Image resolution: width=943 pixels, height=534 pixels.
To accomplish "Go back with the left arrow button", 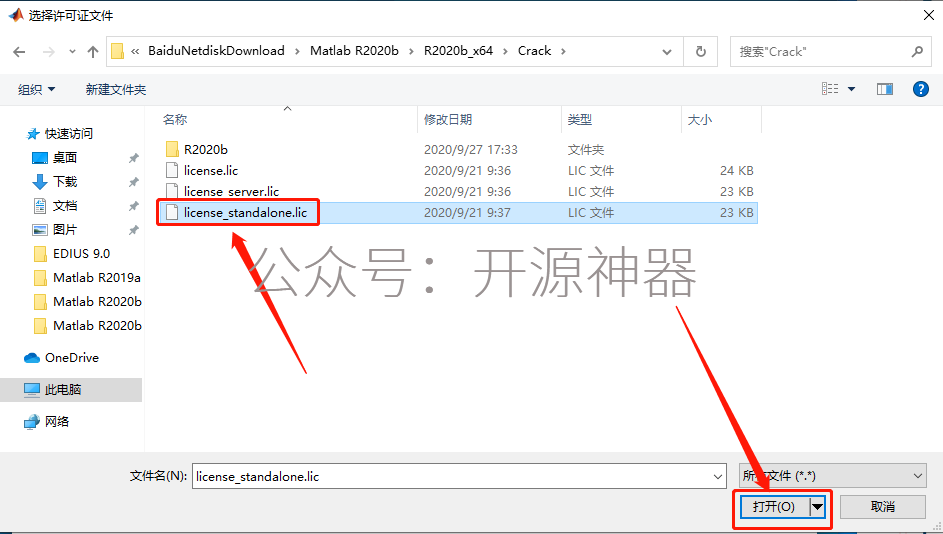I will coord(19,52).
